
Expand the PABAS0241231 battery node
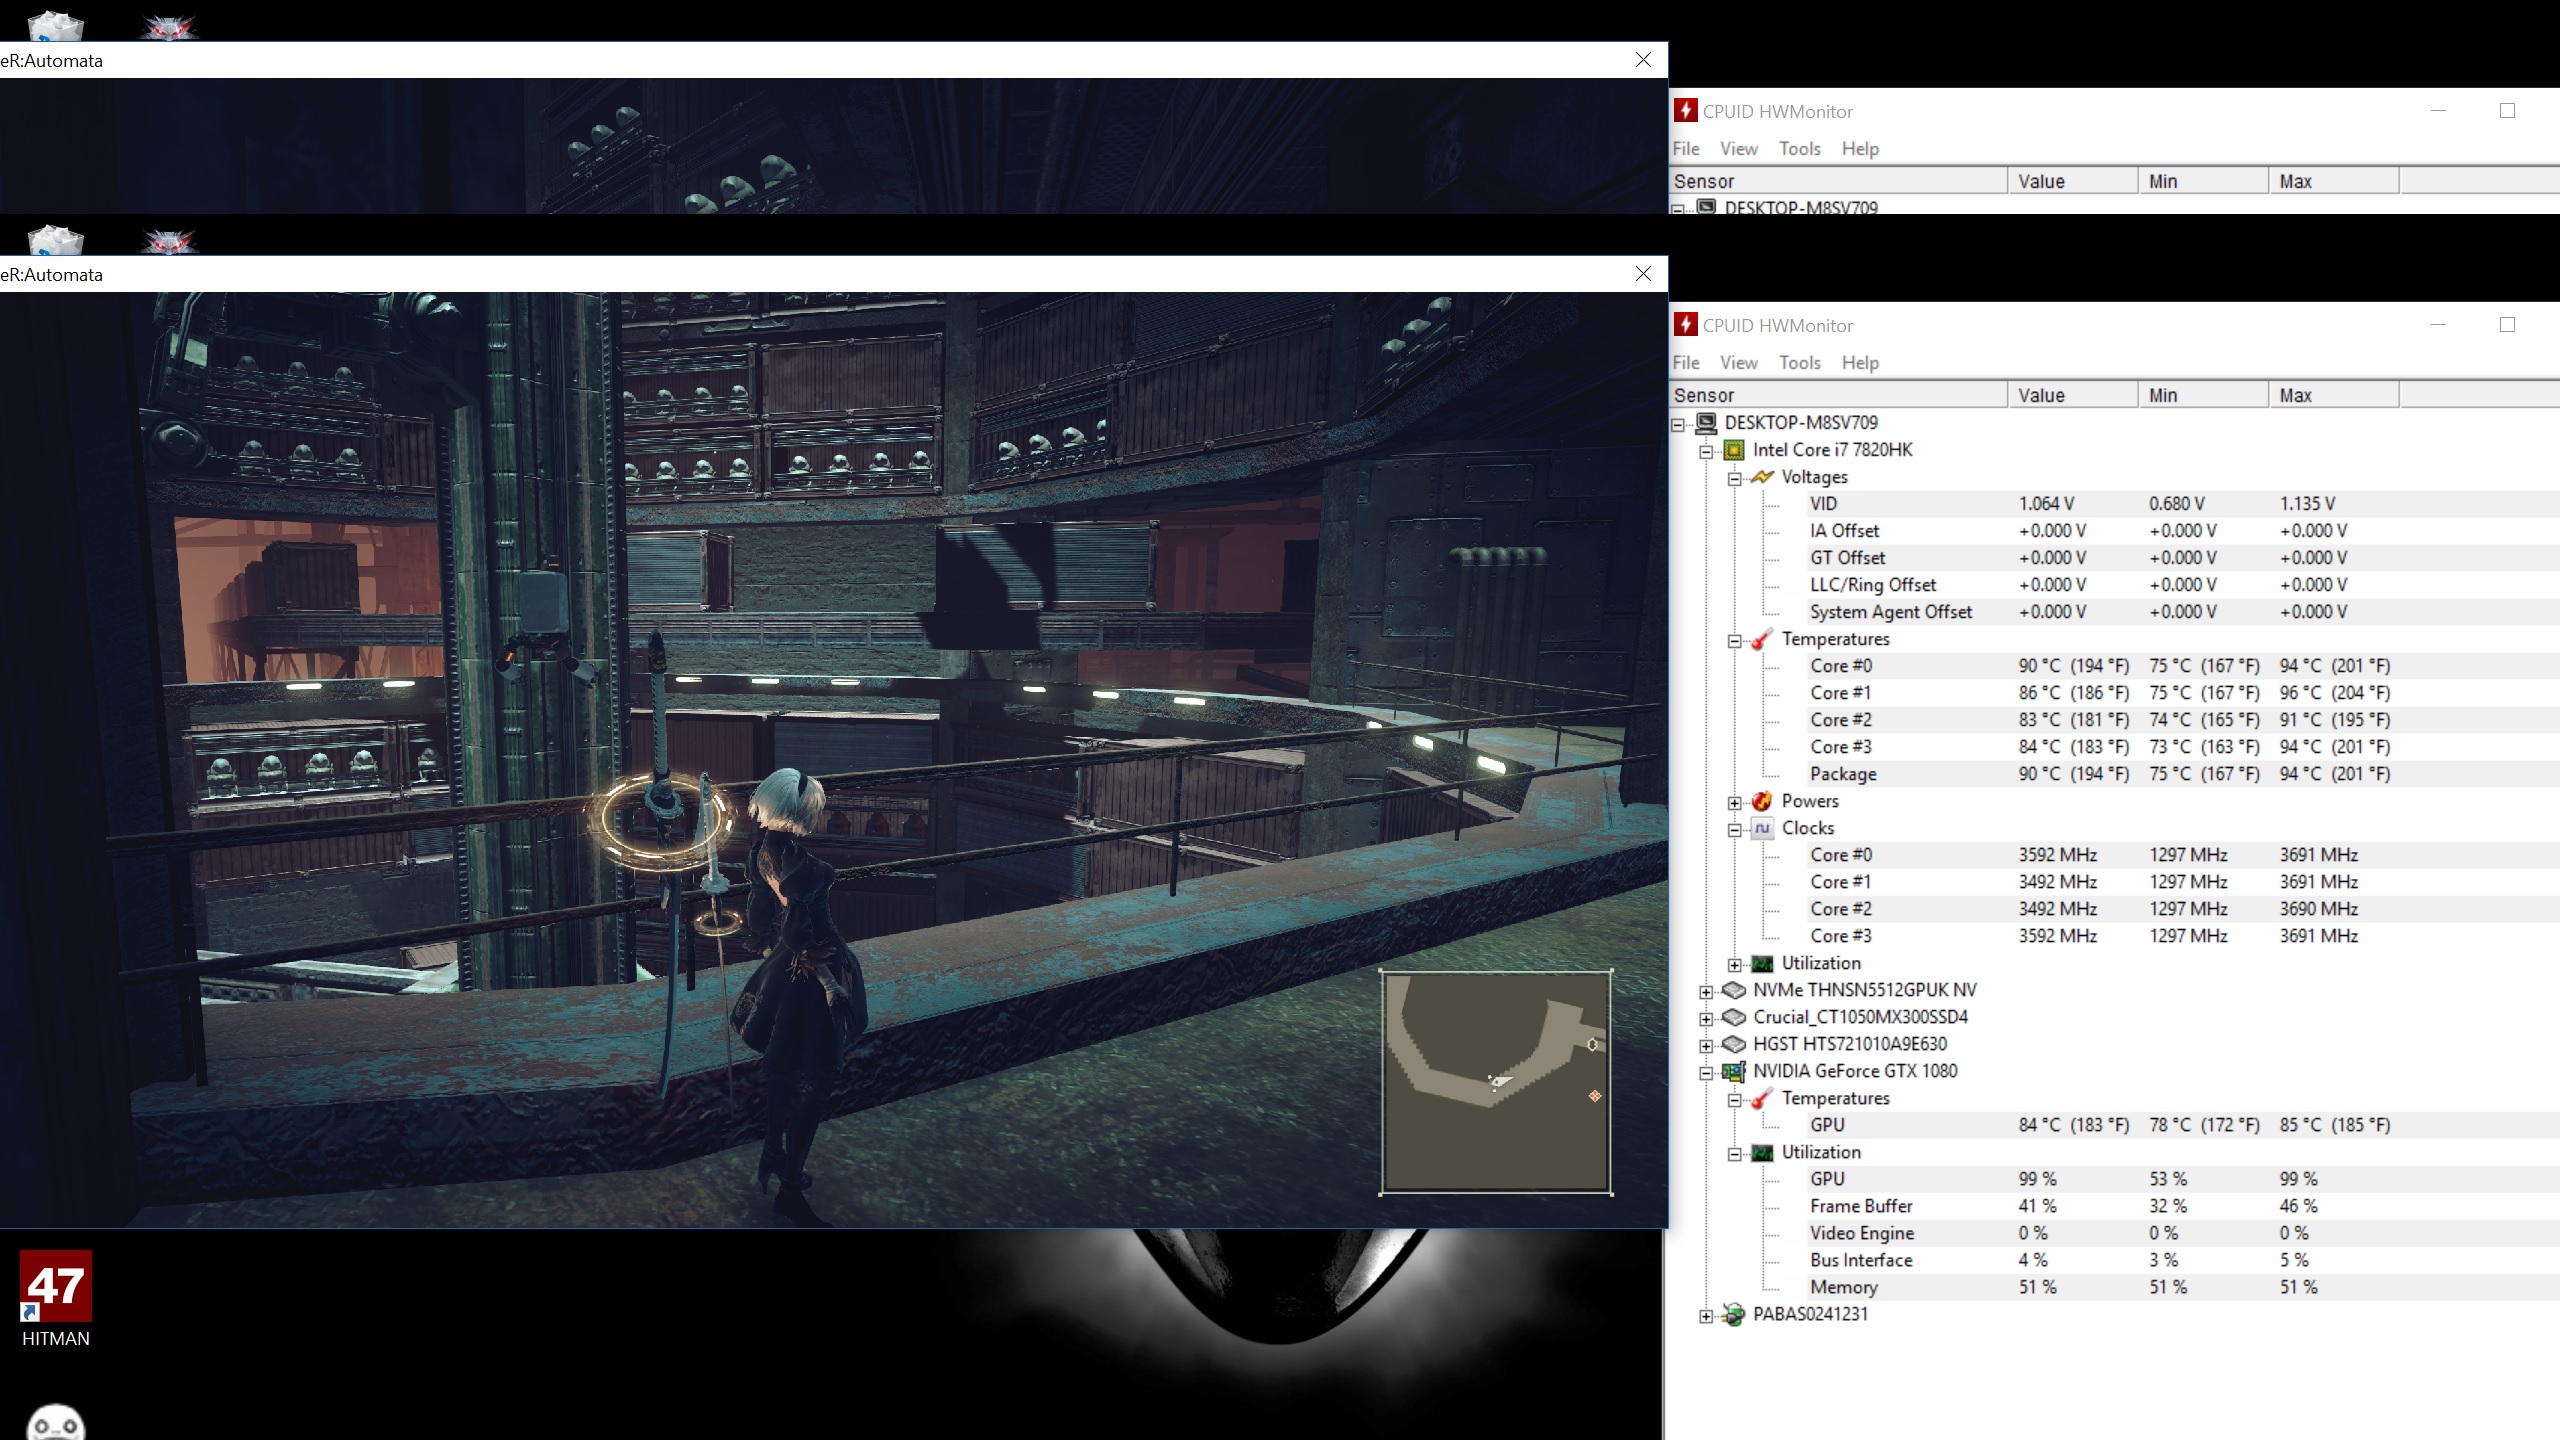pos(1706,1315)
